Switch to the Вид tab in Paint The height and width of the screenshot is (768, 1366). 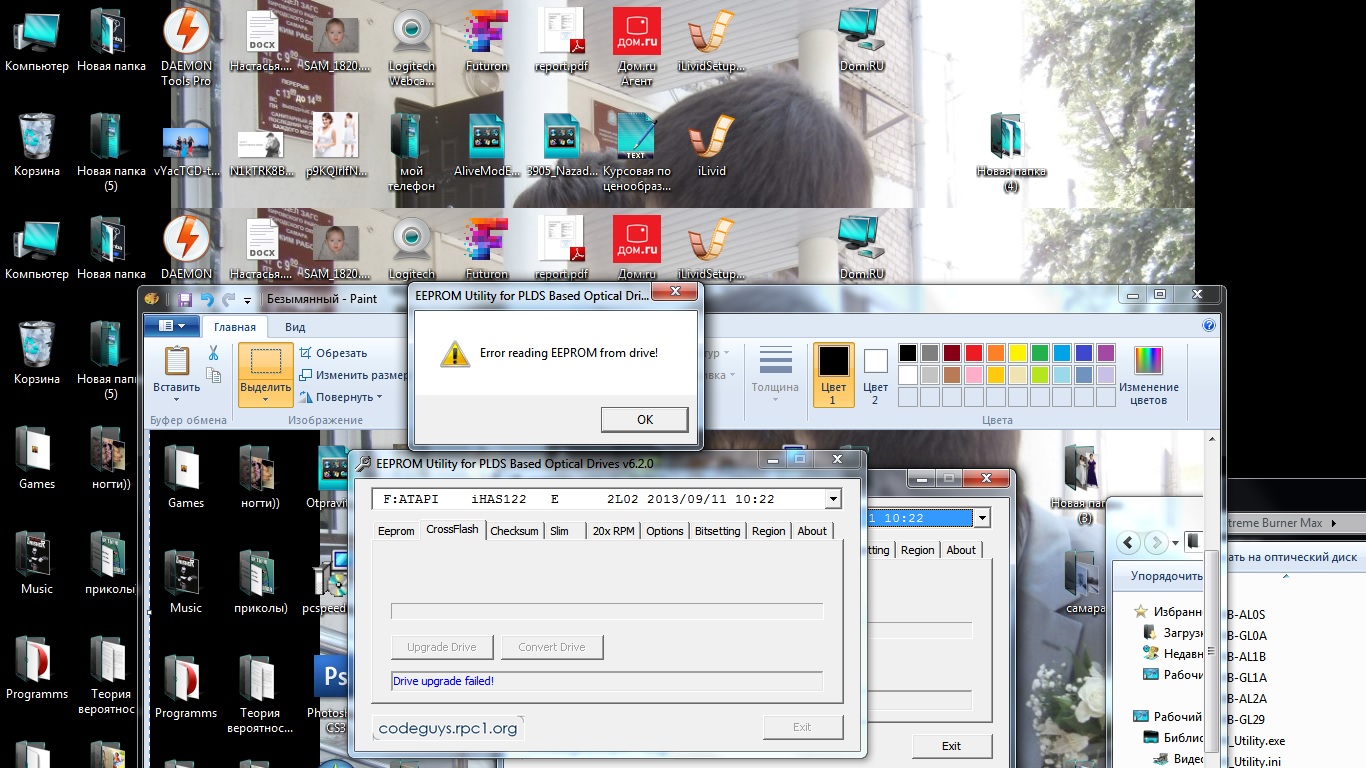coord(295,326)
